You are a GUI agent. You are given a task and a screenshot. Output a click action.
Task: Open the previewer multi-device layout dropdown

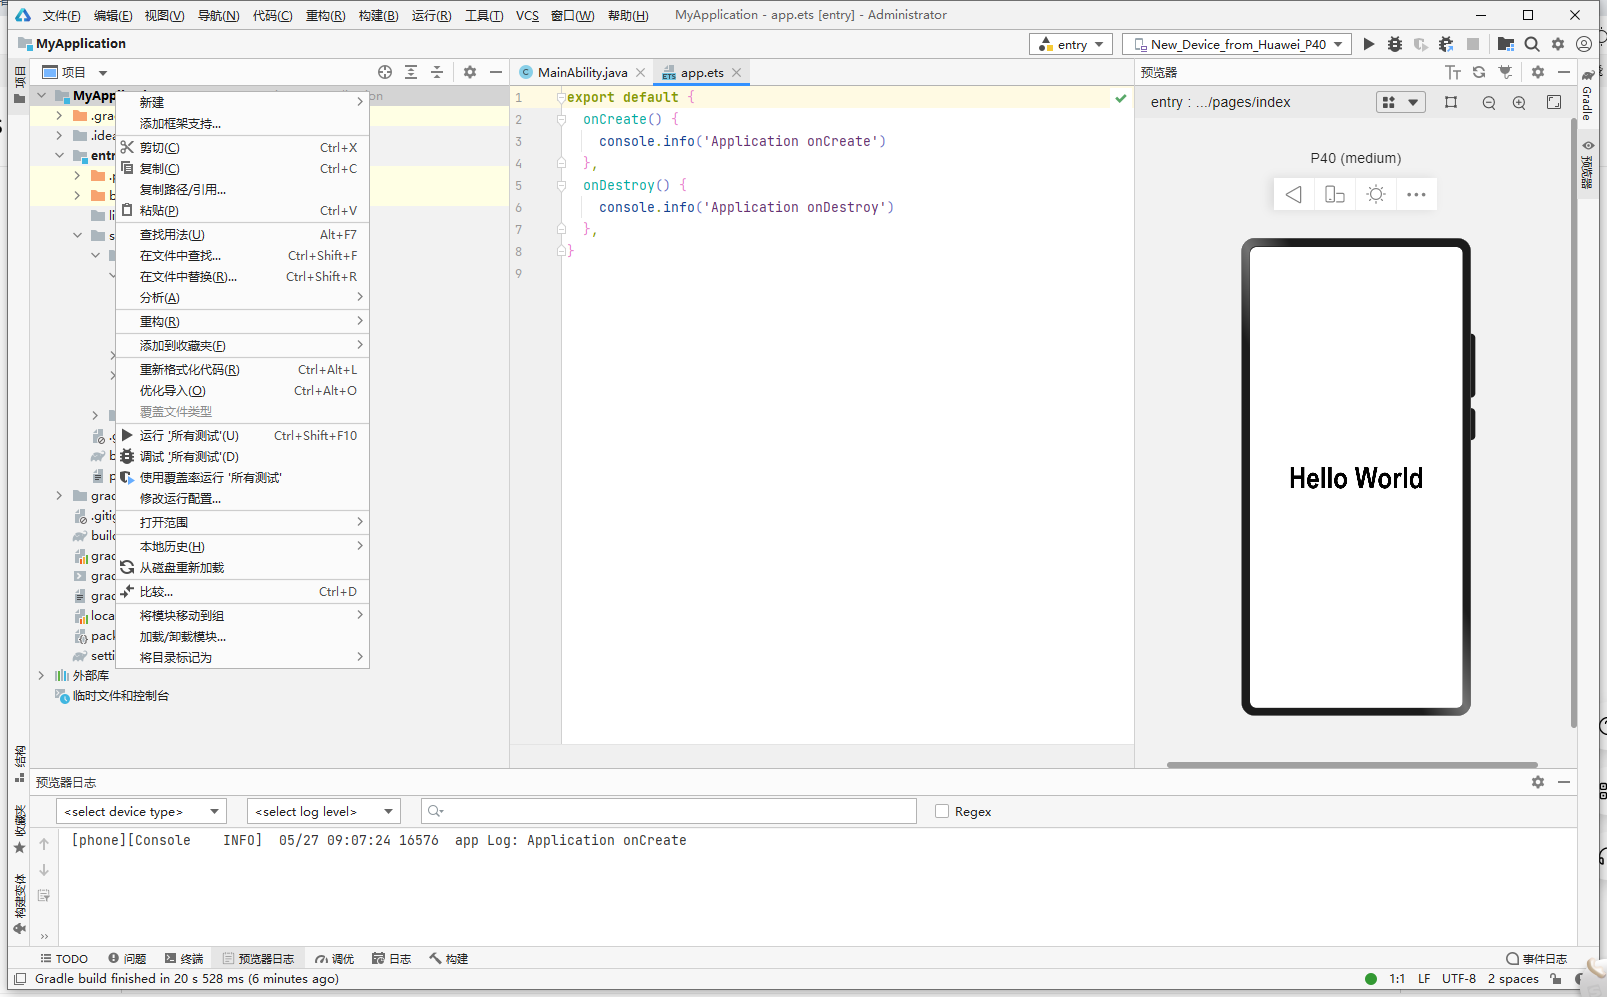click(1401, 102)
